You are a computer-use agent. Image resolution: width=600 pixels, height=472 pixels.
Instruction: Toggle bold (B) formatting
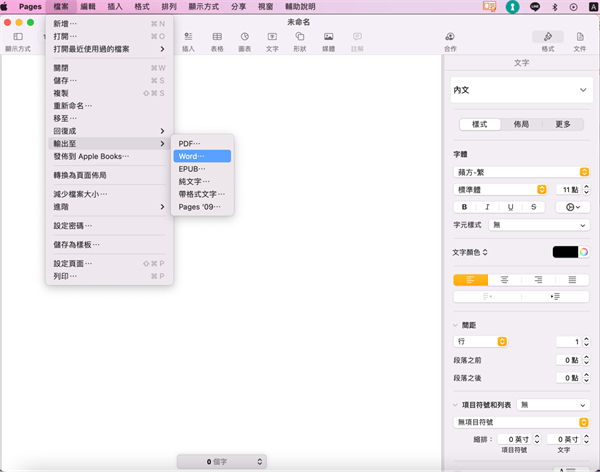pyautogui.click(x=464, y=207)
